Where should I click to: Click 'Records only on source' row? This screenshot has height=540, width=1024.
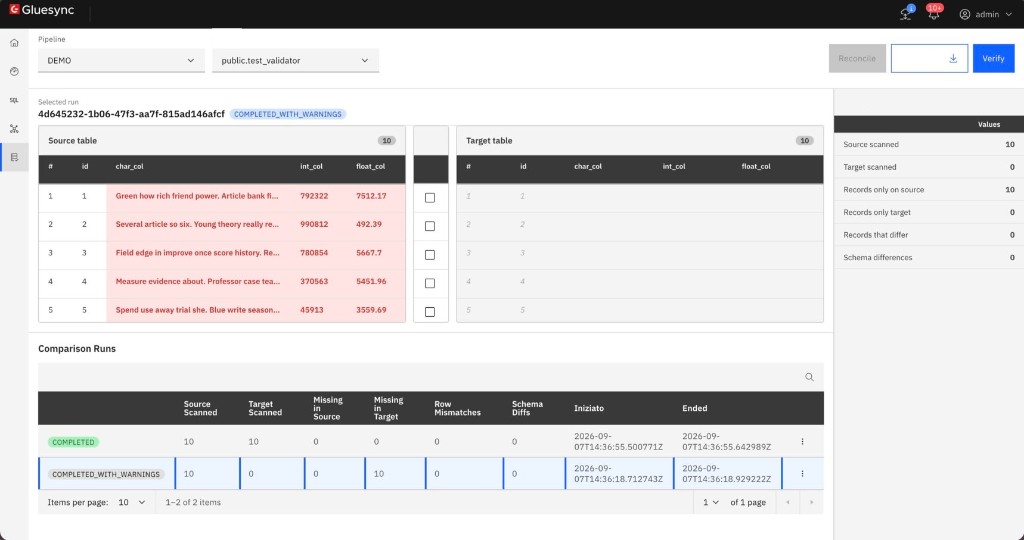pos(929,190)
